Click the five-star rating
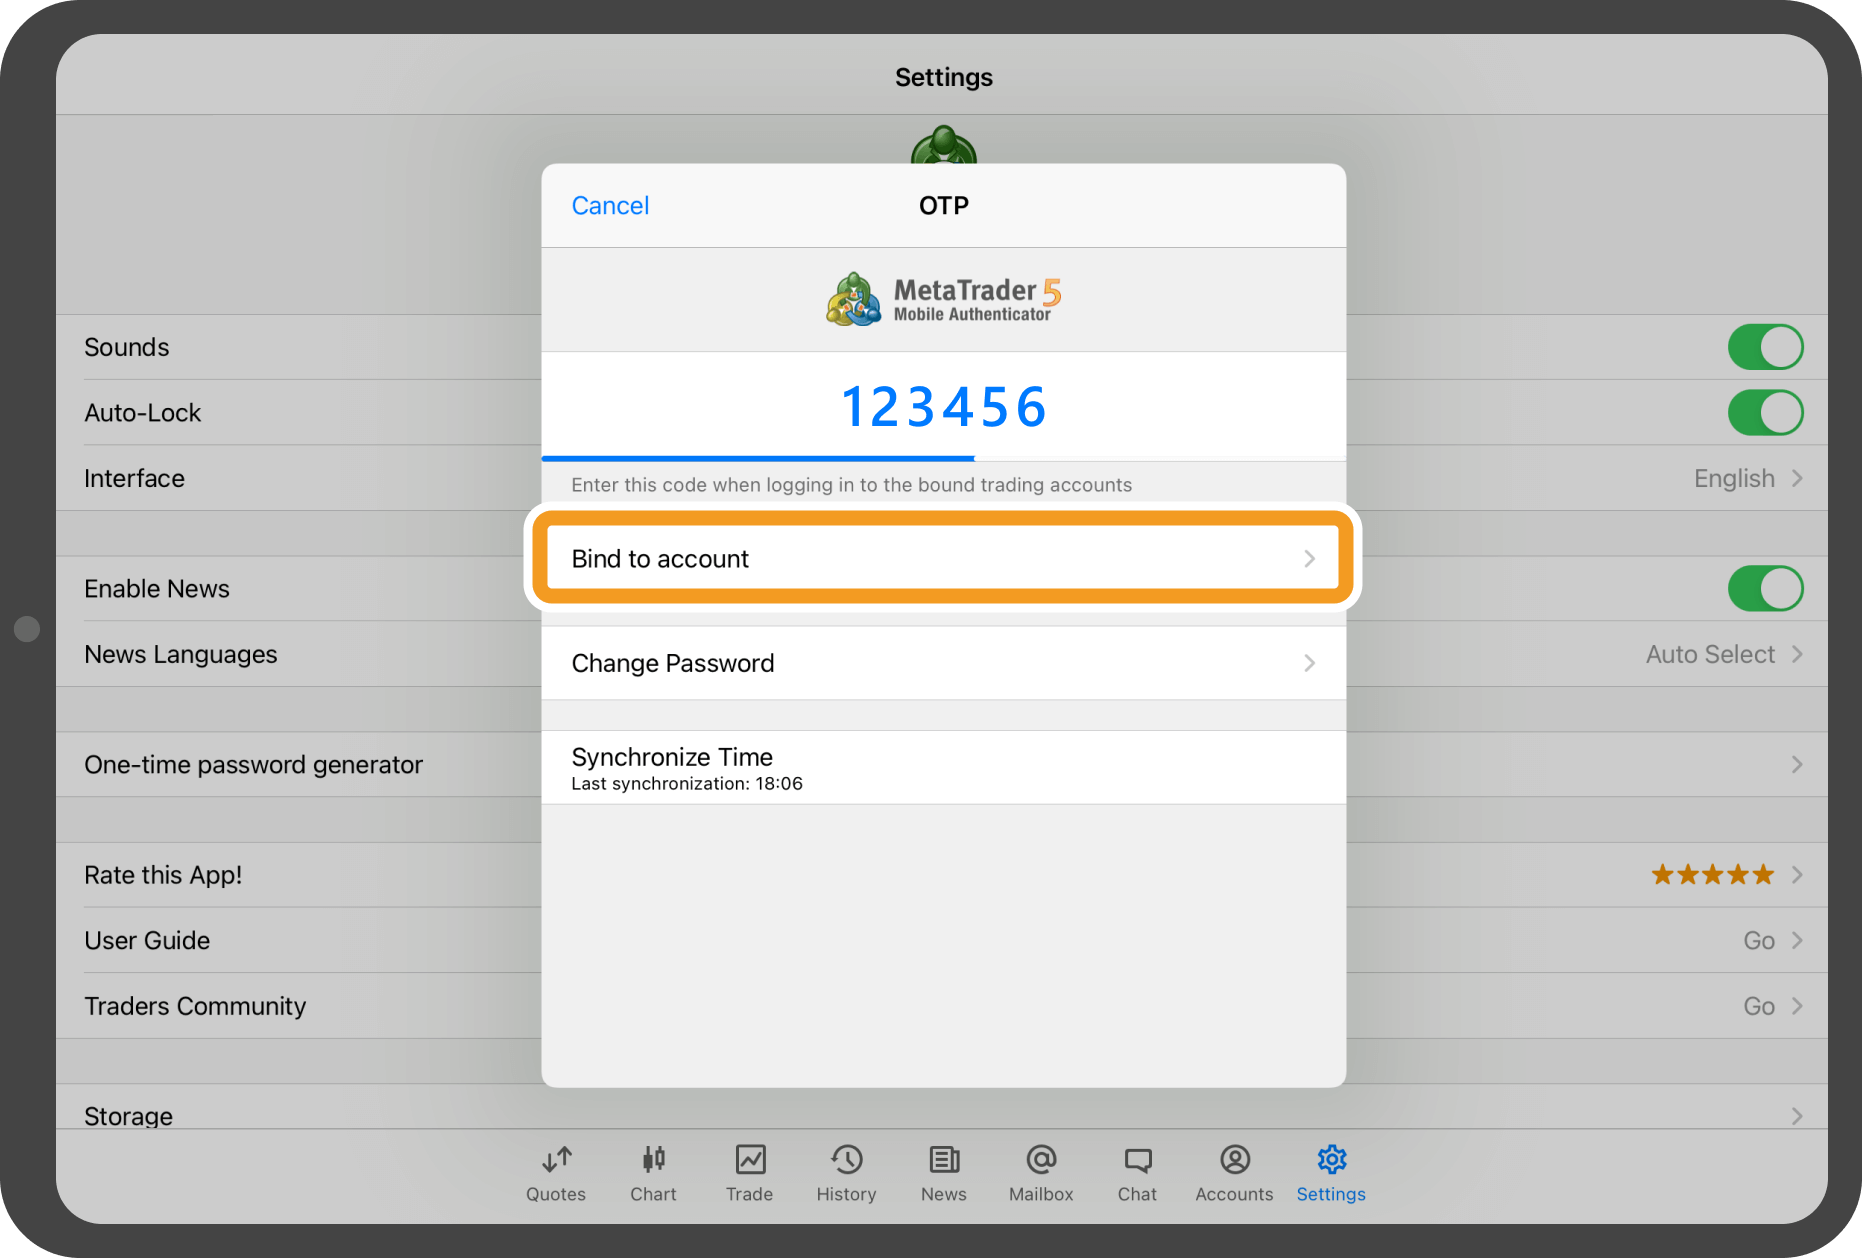The width and height of the screenshot is (1862, 1258). pos(1712,875)
